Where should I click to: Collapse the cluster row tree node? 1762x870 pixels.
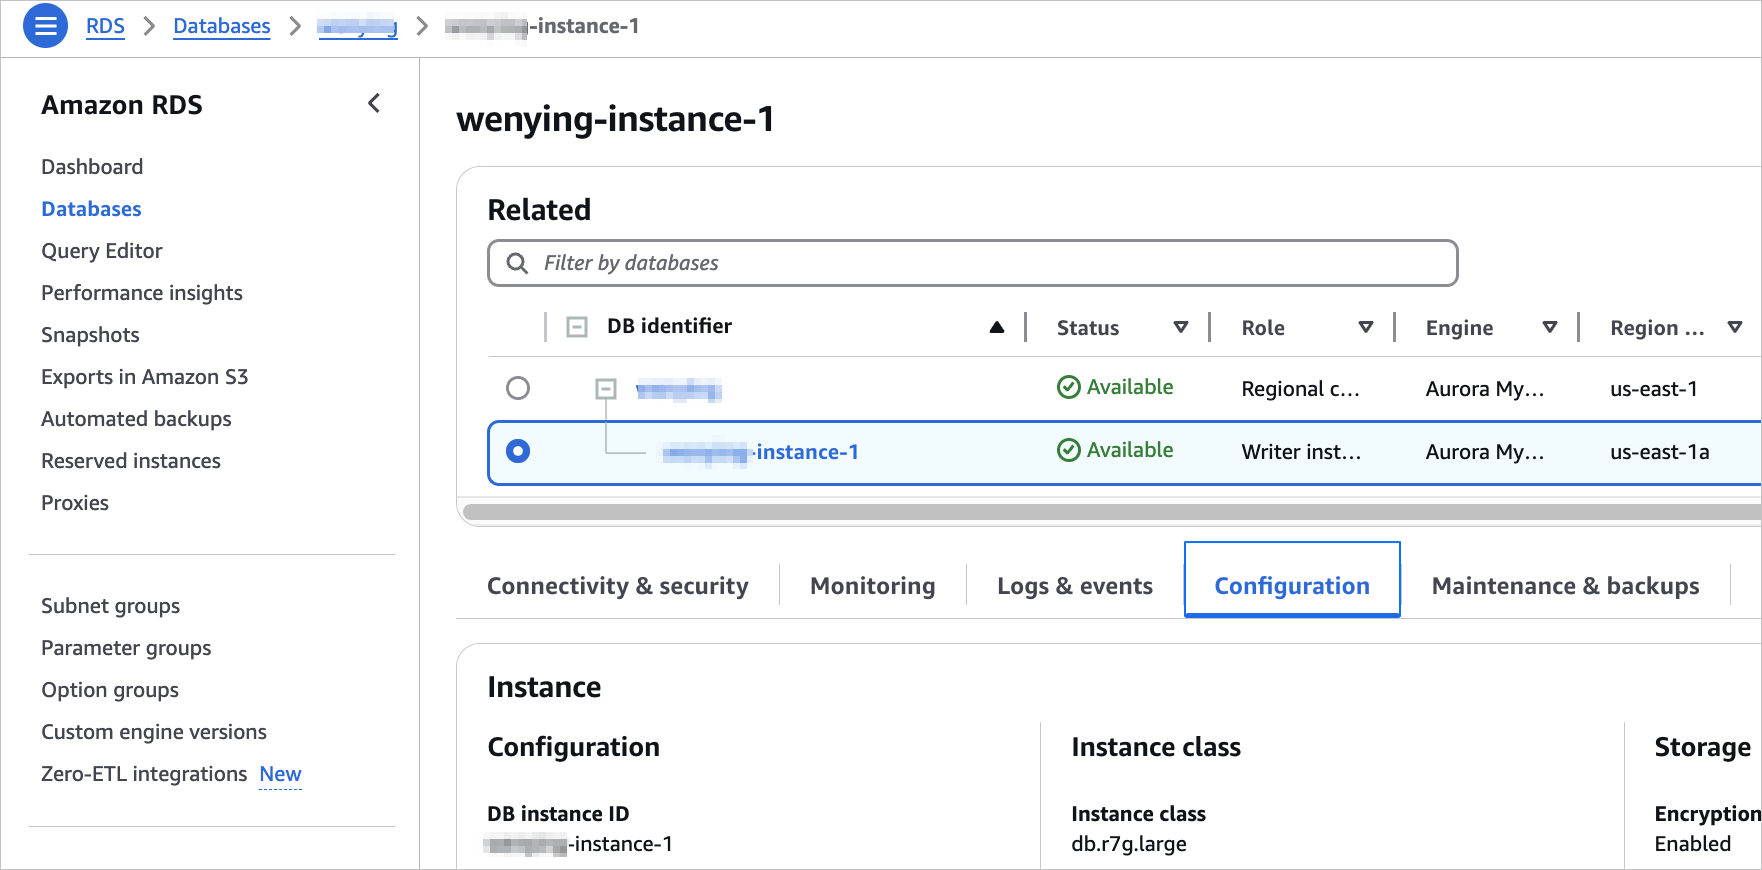tap(606, 389)
